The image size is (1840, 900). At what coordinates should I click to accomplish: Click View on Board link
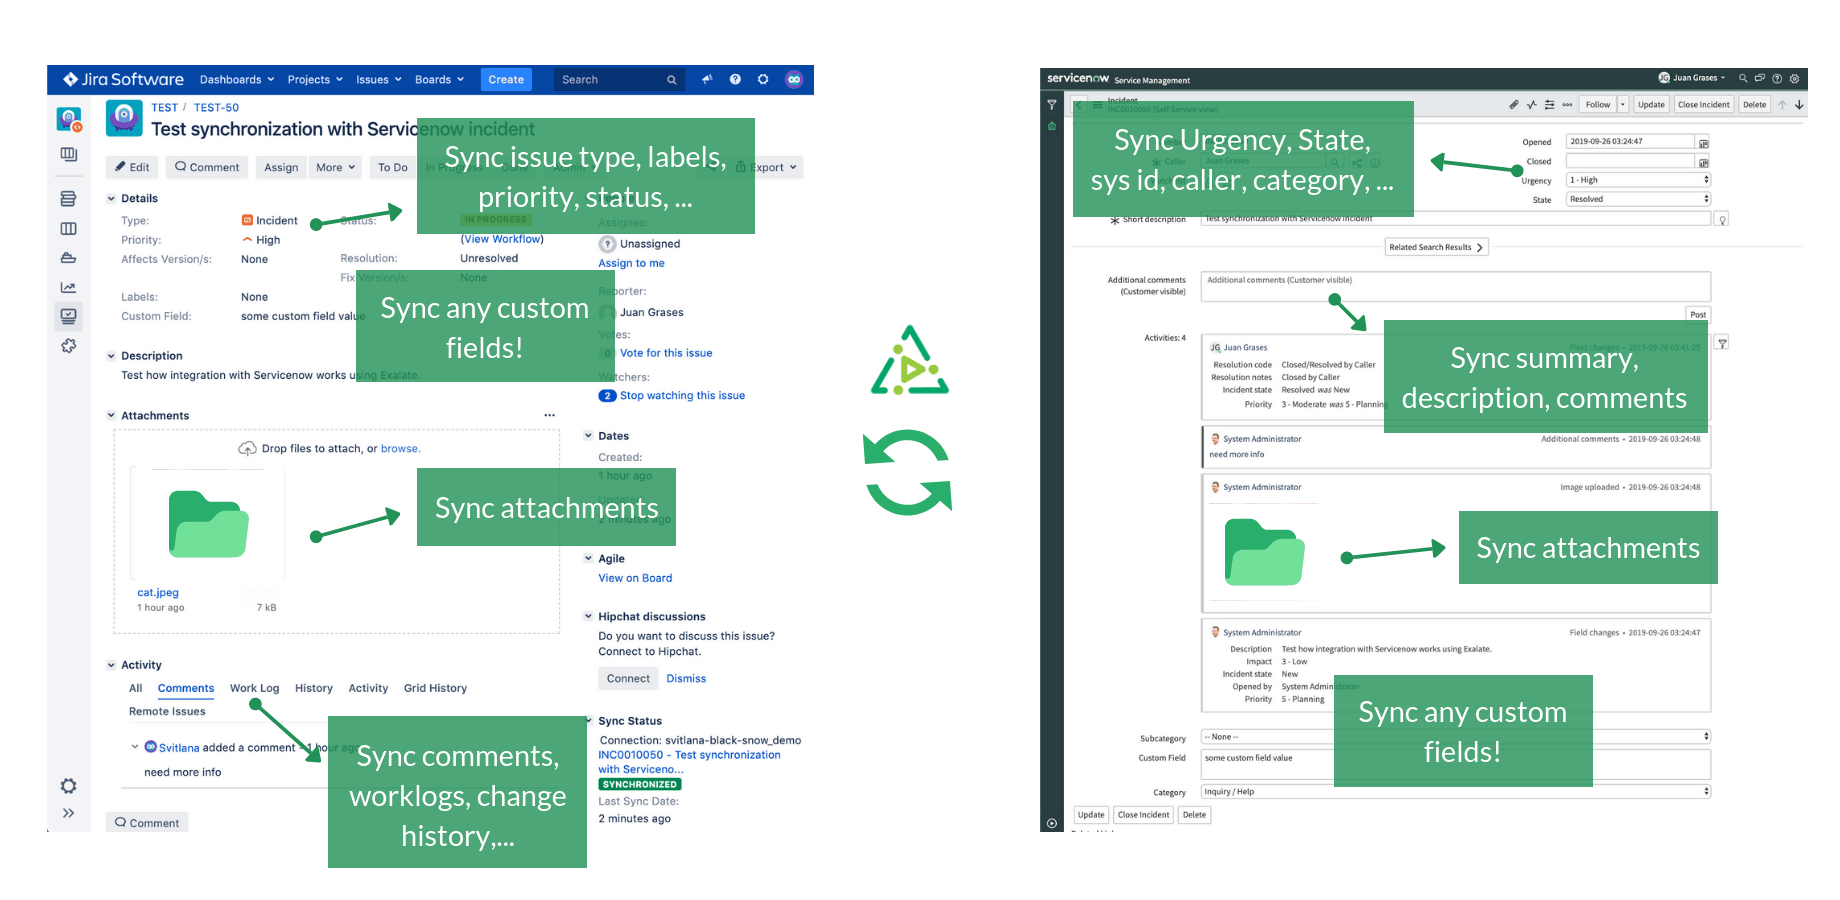[635, 578]
